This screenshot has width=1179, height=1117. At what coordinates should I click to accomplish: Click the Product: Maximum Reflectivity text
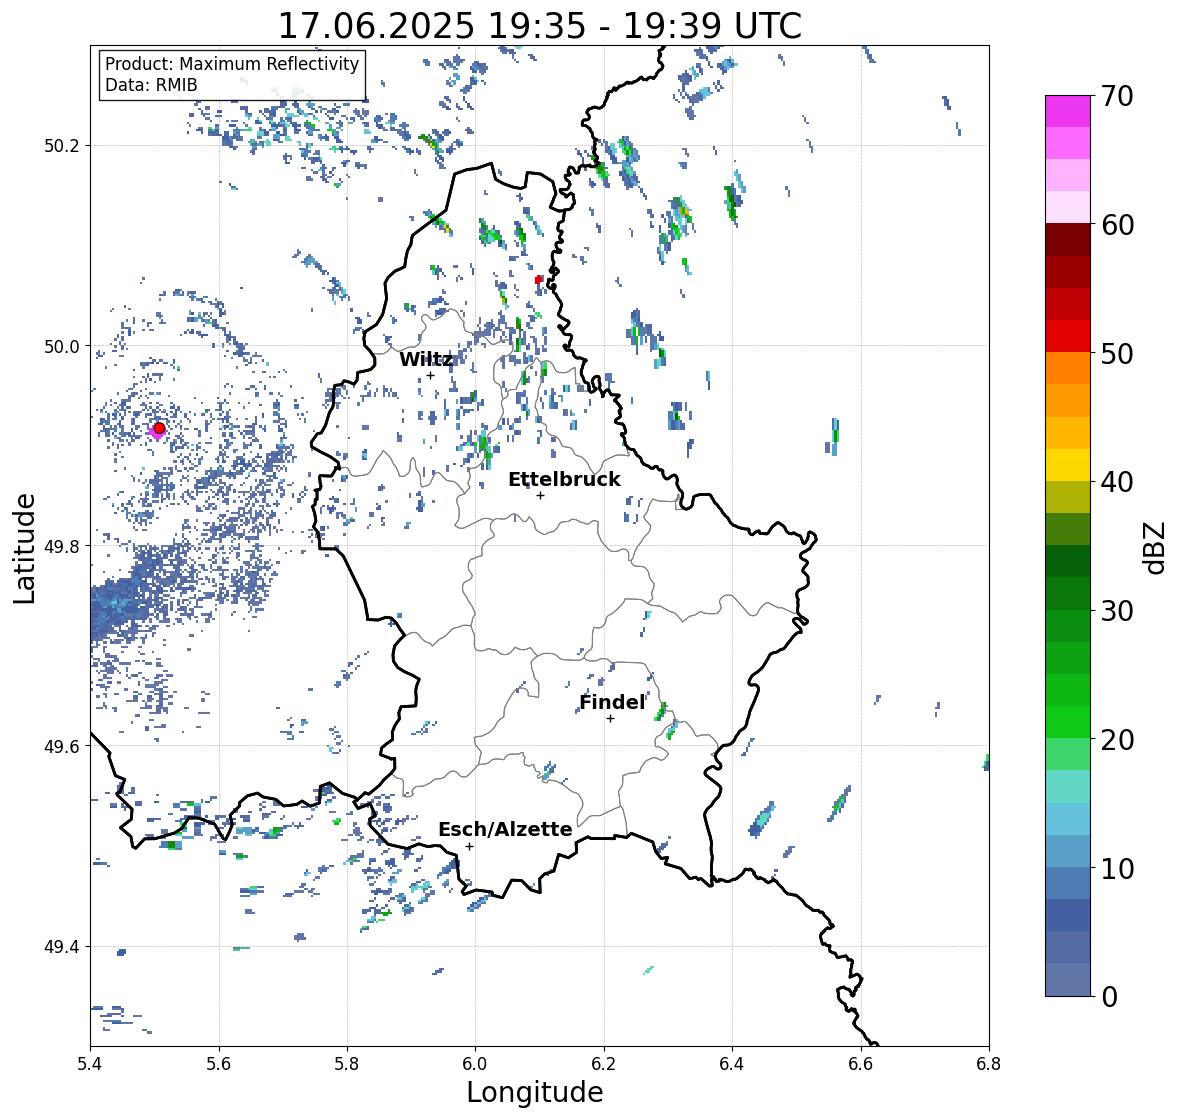(232, 64)
